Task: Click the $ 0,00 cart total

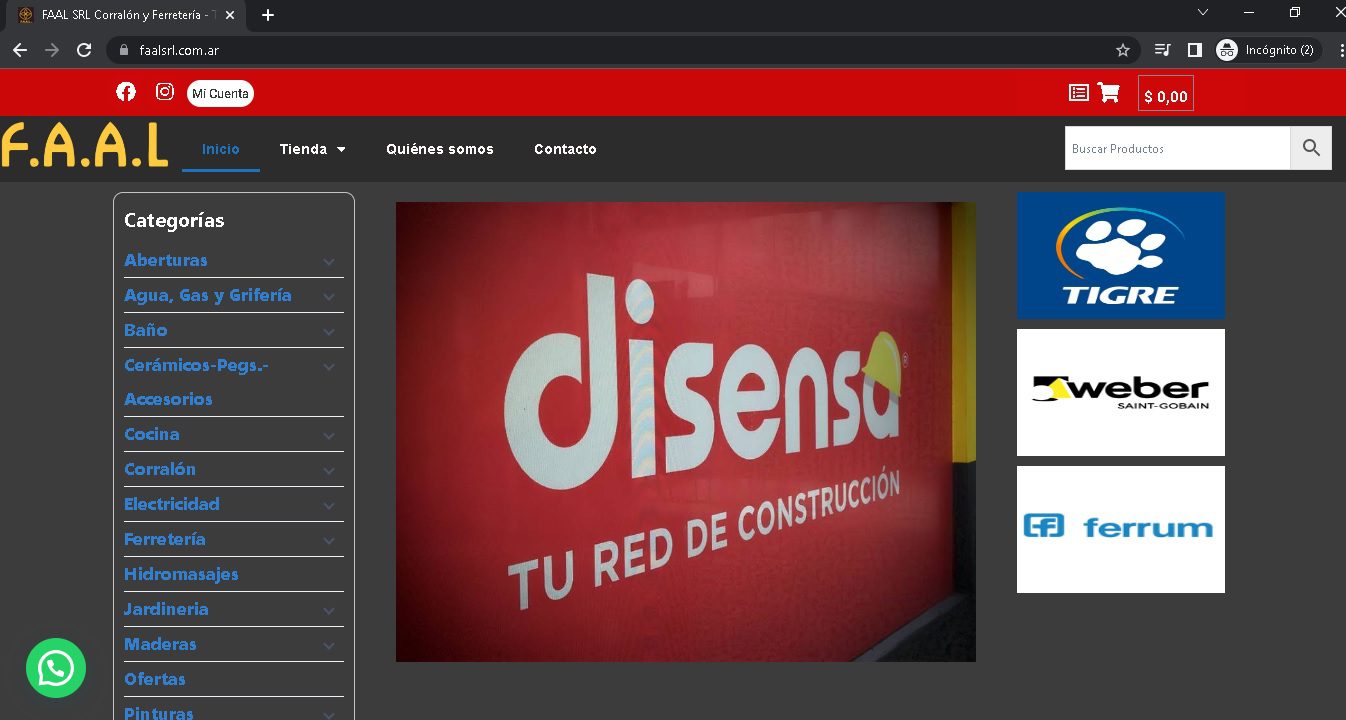Action: (1165, 96)
